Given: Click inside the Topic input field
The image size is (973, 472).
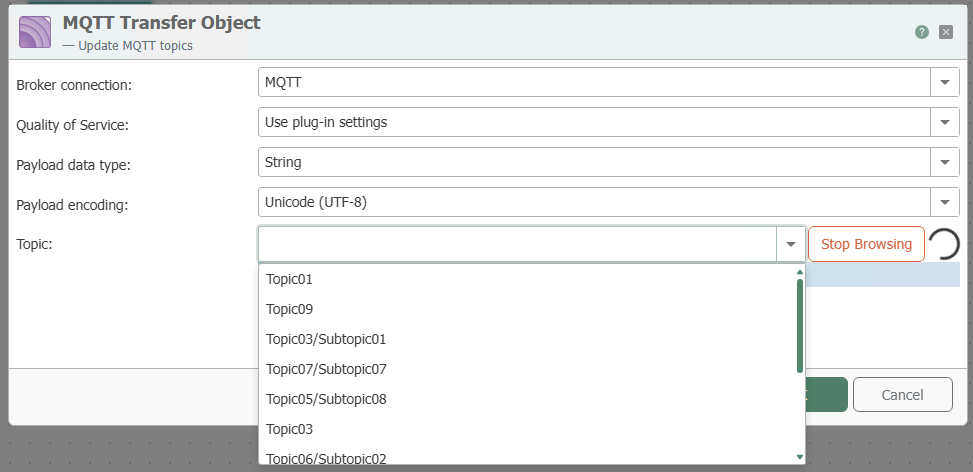Looking at the screenshot, I should tap(518, 244).
